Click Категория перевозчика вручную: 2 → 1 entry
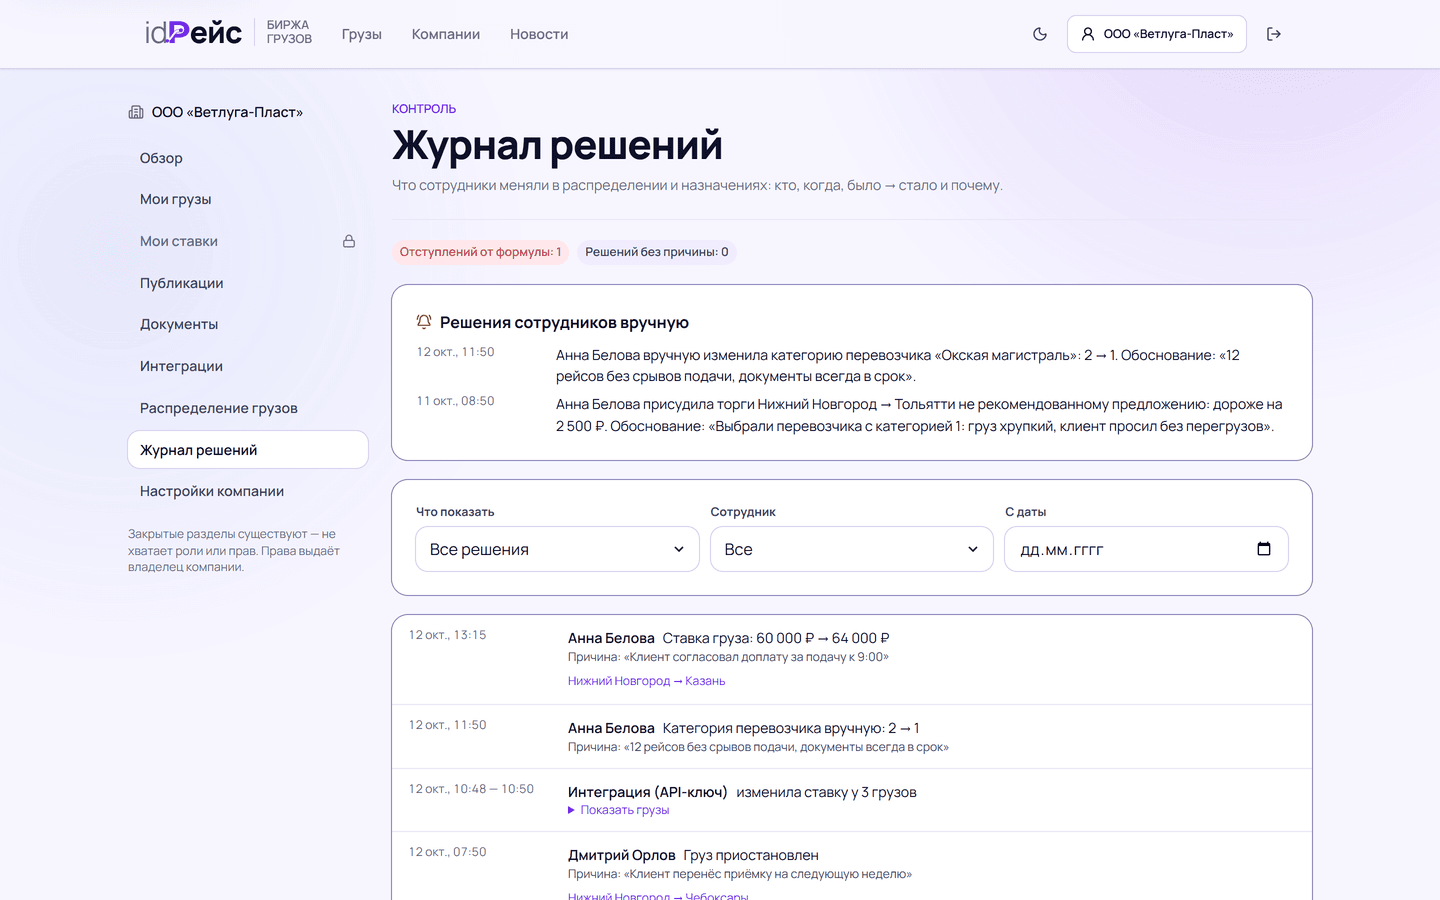 (x=791, y=728)
